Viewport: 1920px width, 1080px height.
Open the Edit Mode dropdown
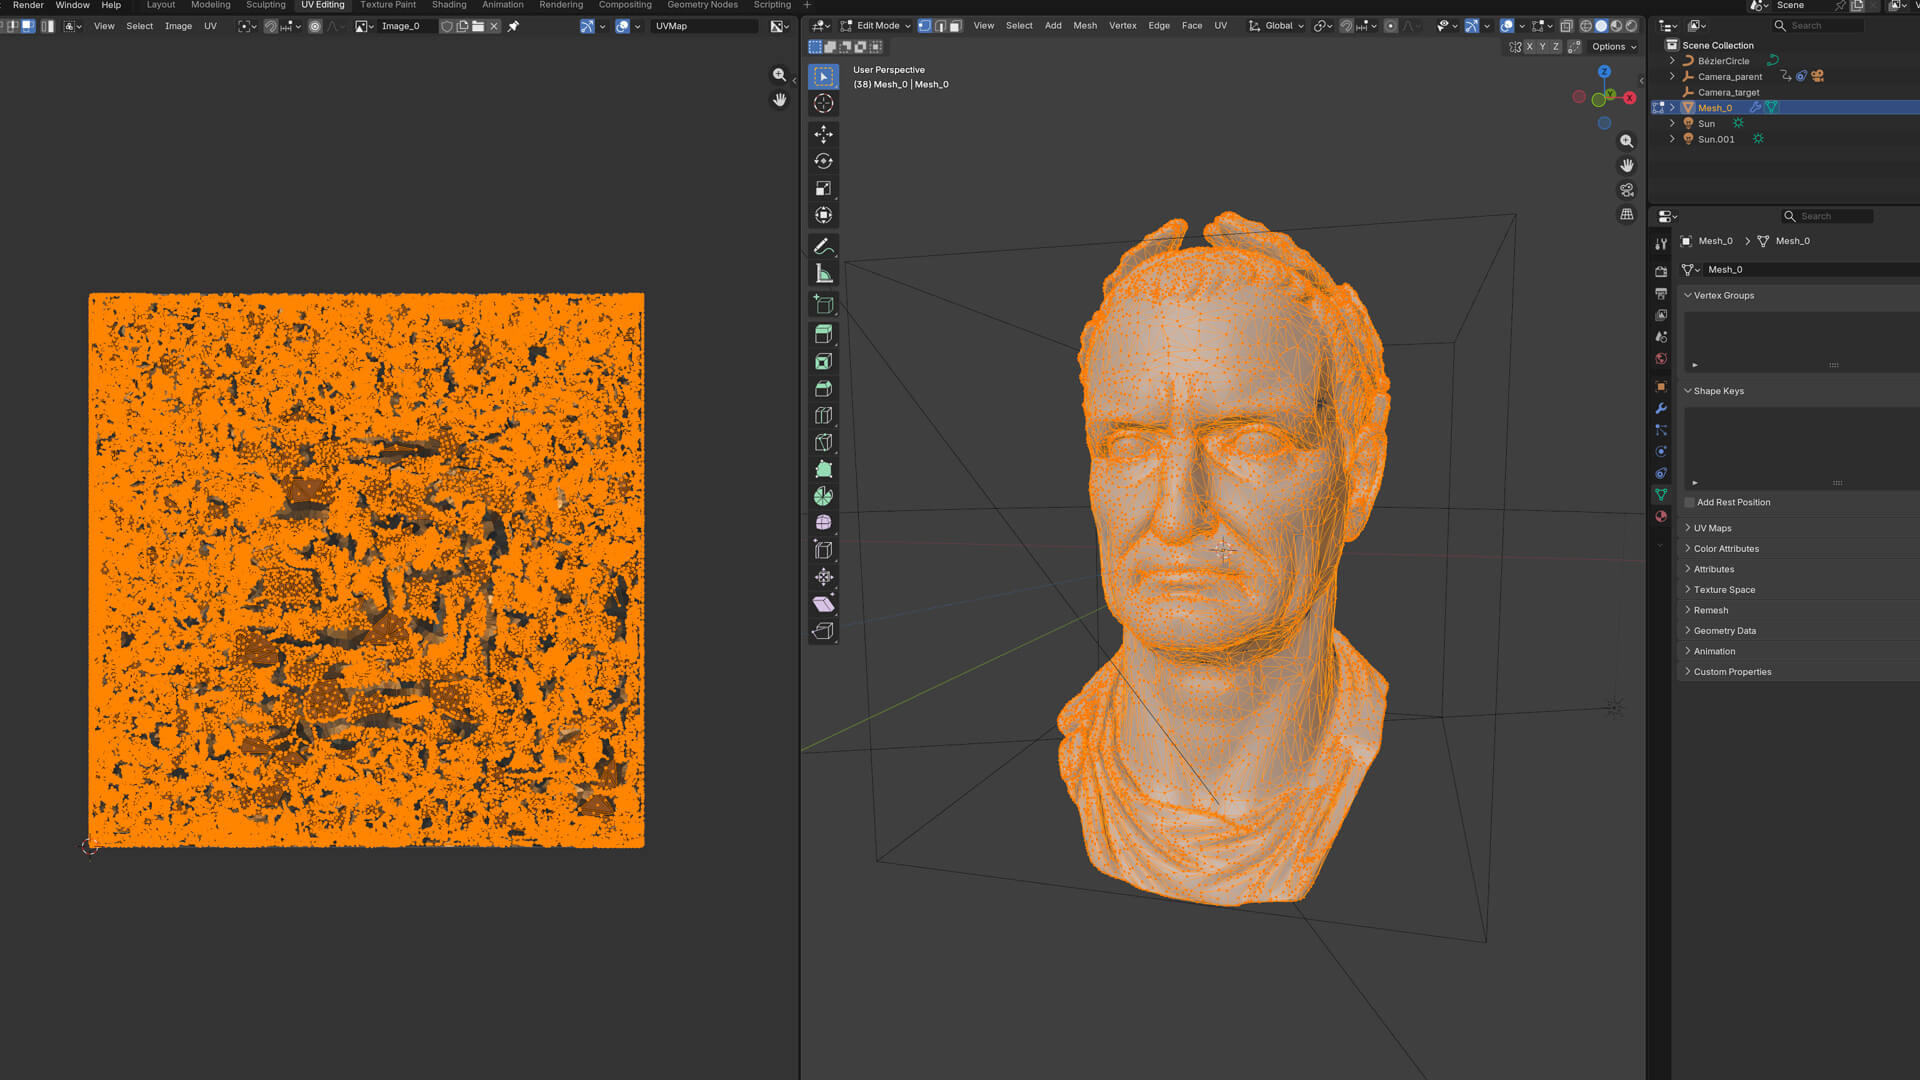click(876, 26)
